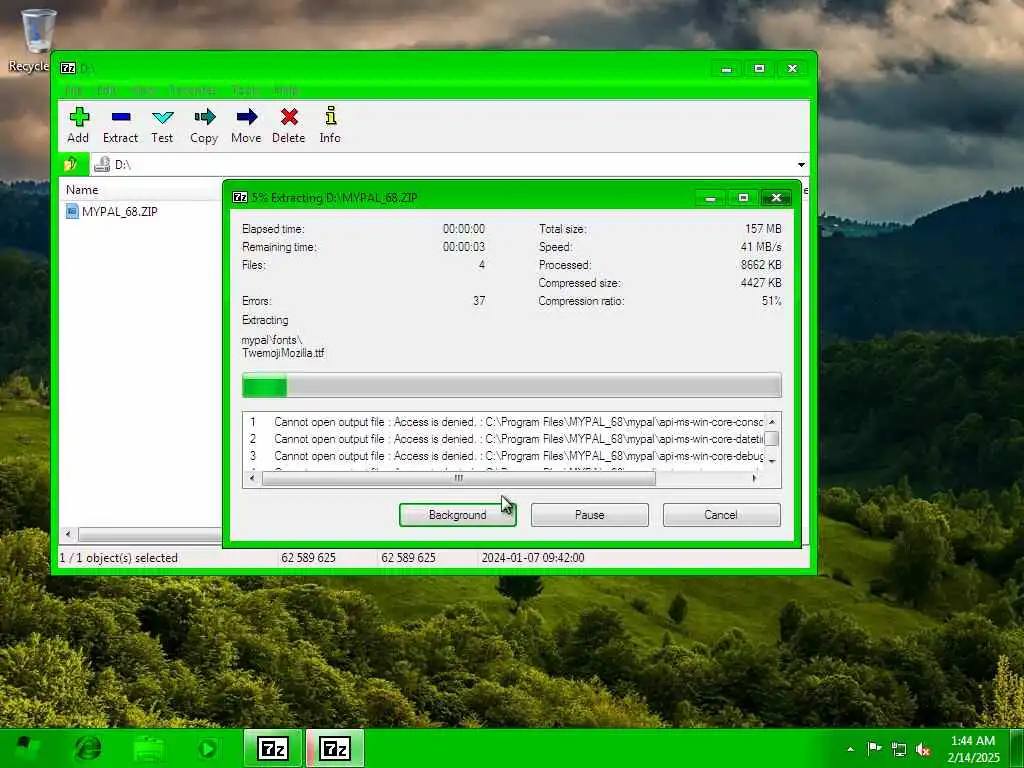Viewport: 1024px width, 768px height.
Task: Click the 7z icon in the extraction dialog title bar
Action: click(240, 197)
